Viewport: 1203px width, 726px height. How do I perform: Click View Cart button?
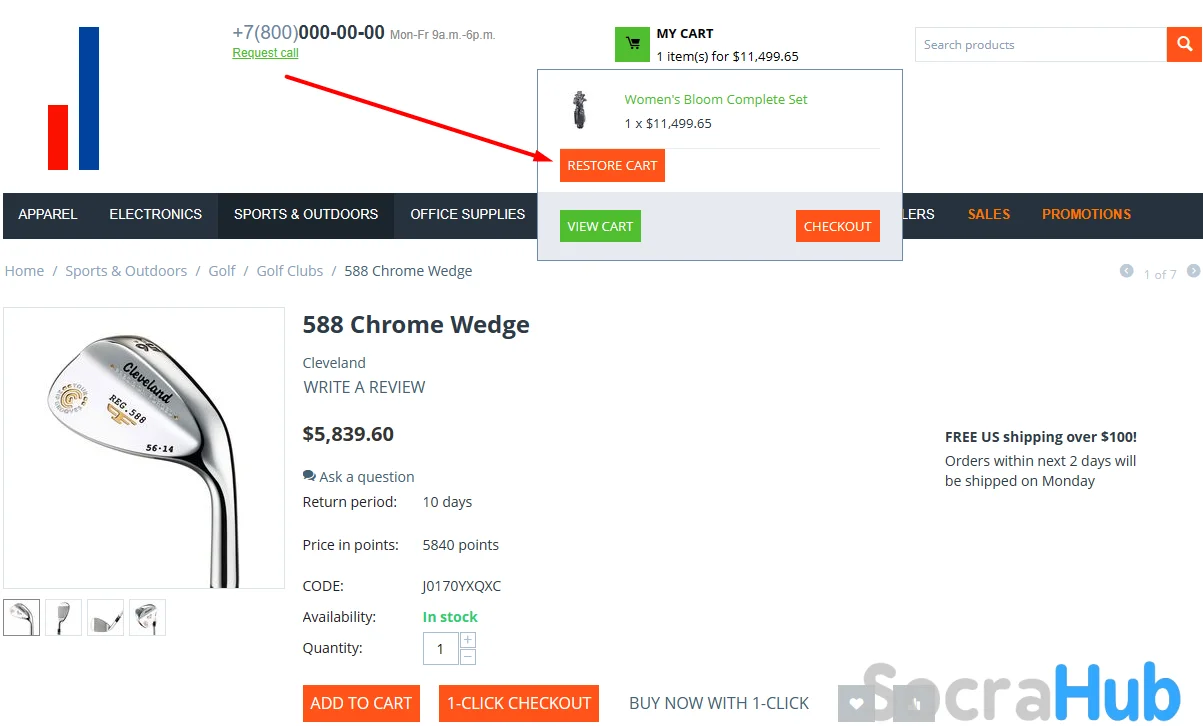click(x=600, y=226)
